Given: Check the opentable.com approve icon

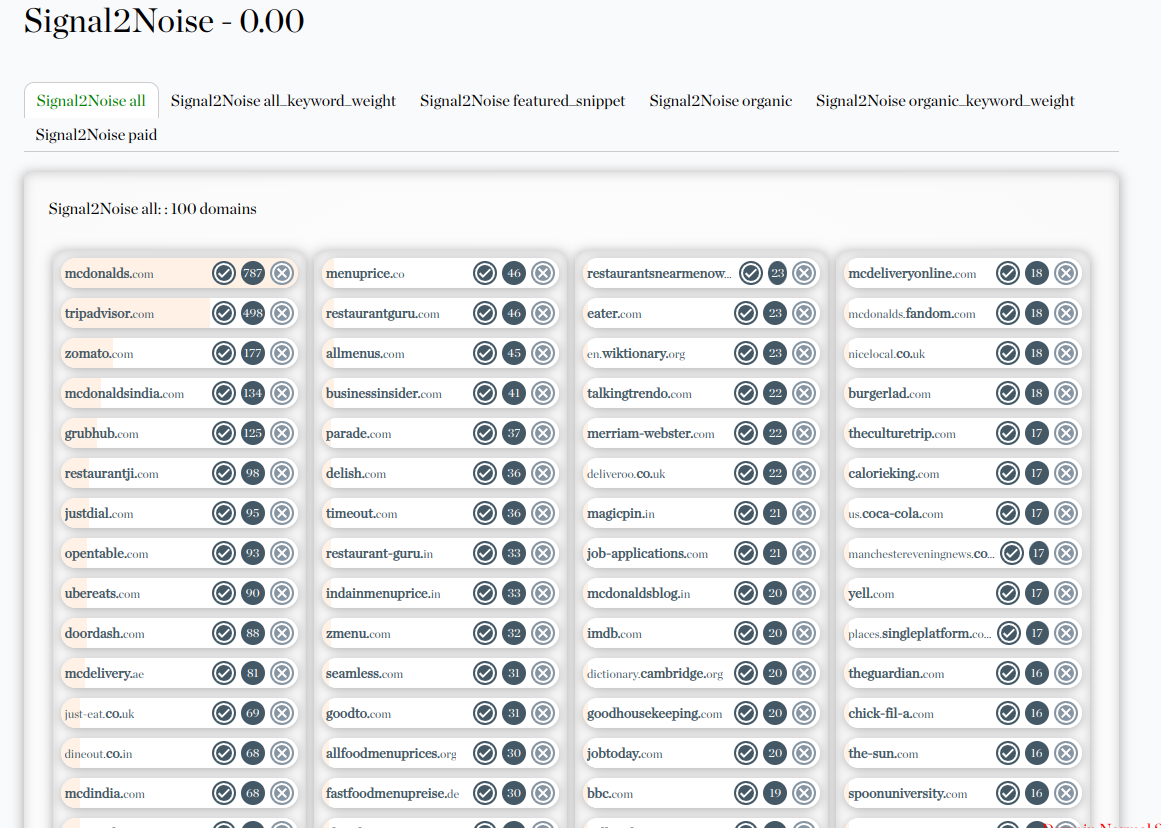Looking at the screenshot, I should [224, 553].
